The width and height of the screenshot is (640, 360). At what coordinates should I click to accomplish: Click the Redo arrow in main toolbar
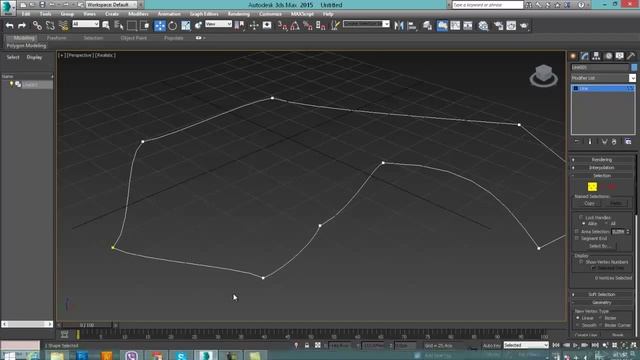tap(22, 26)
